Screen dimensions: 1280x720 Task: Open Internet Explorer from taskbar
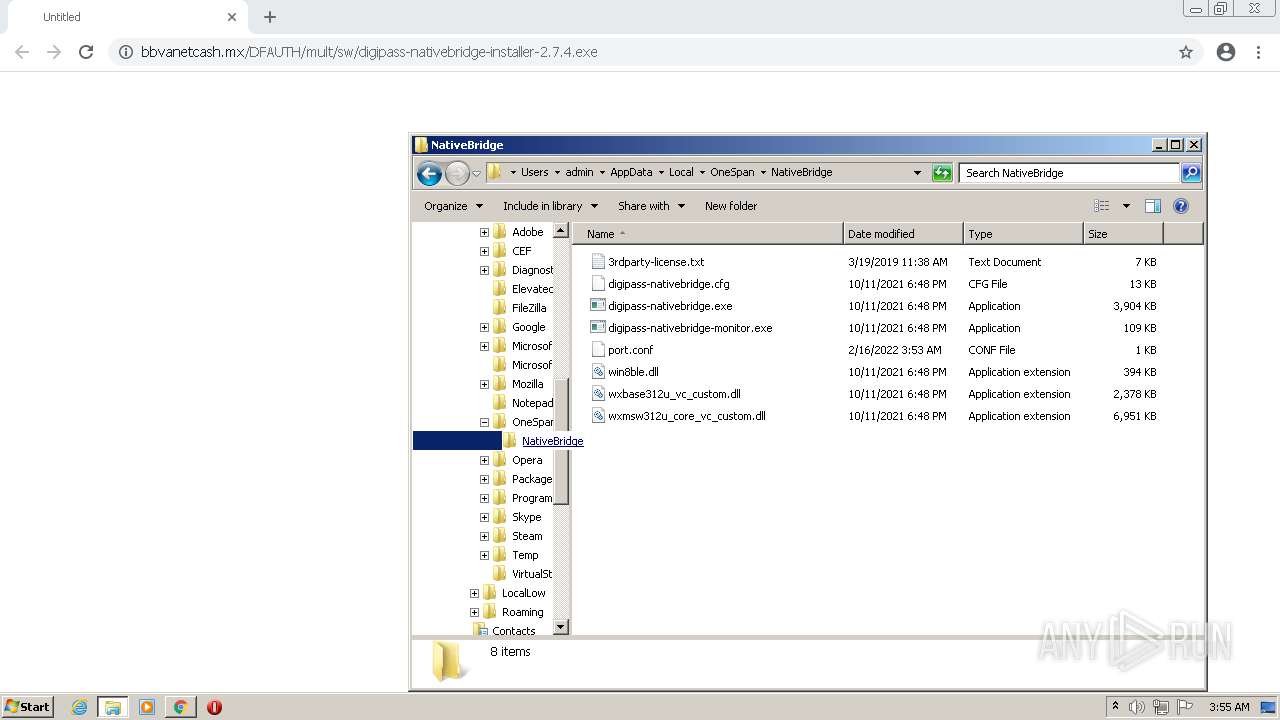pyautogui.click(x=79, y=707)
